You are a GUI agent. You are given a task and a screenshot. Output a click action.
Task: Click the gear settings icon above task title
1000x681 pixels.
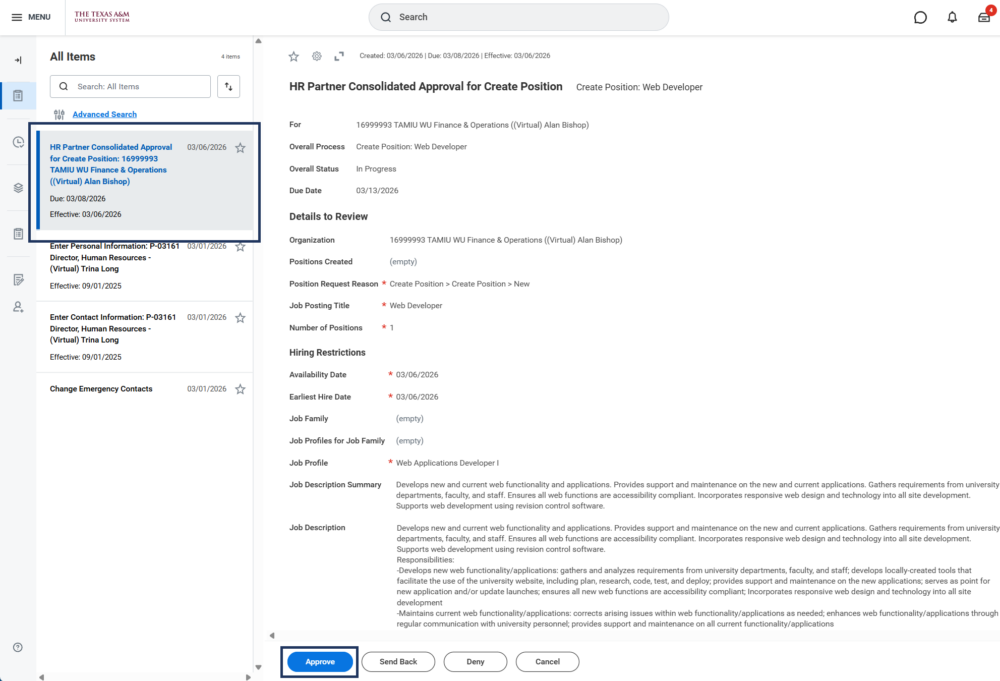point(317,56)
